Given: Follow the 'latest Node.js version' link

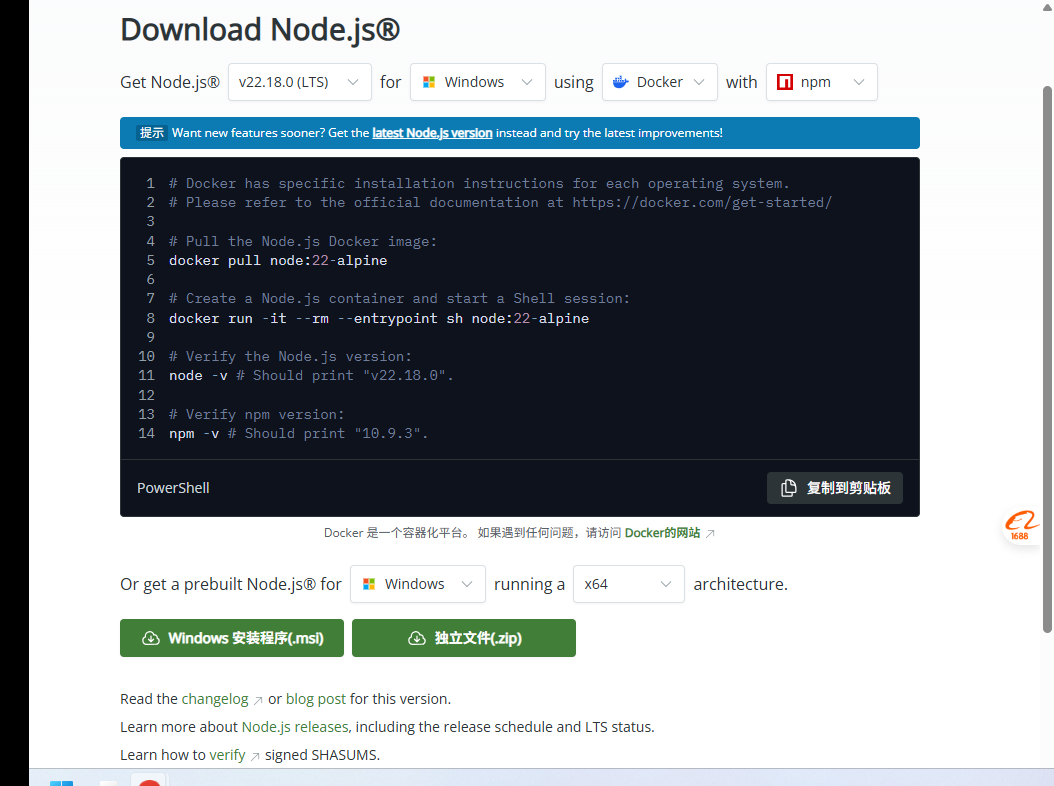Looking at the screenshot, I should [x=432, y=133].
